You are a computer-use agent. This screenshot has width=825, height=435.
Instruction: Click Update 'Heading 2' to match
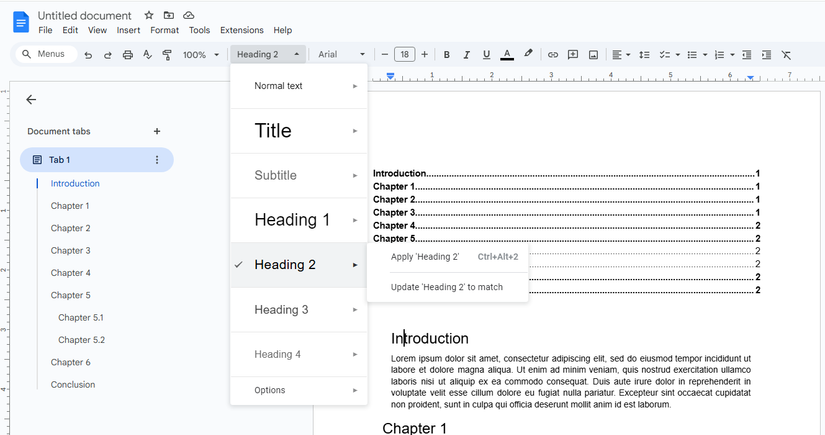click(x=446, y=287)
